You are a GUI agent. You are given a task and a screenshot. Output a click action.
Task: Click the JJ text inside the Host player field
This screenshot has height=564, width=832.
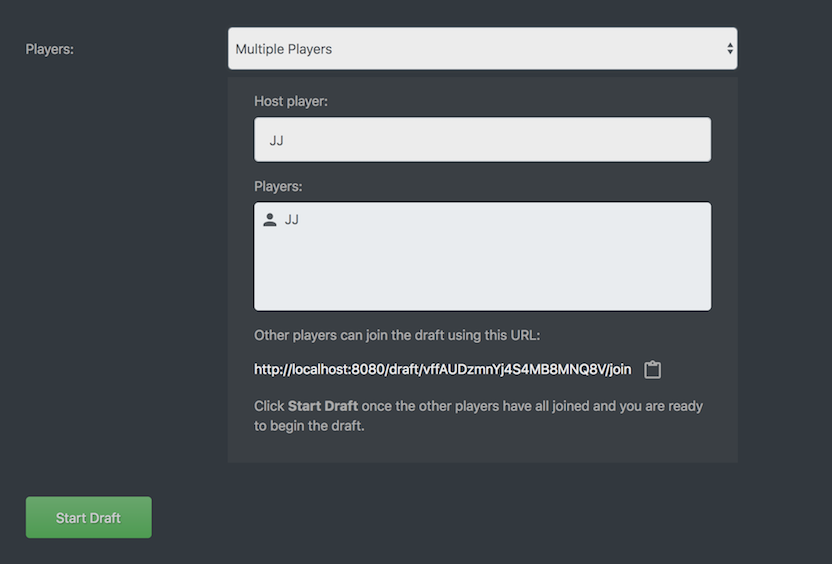click(276, 140)
